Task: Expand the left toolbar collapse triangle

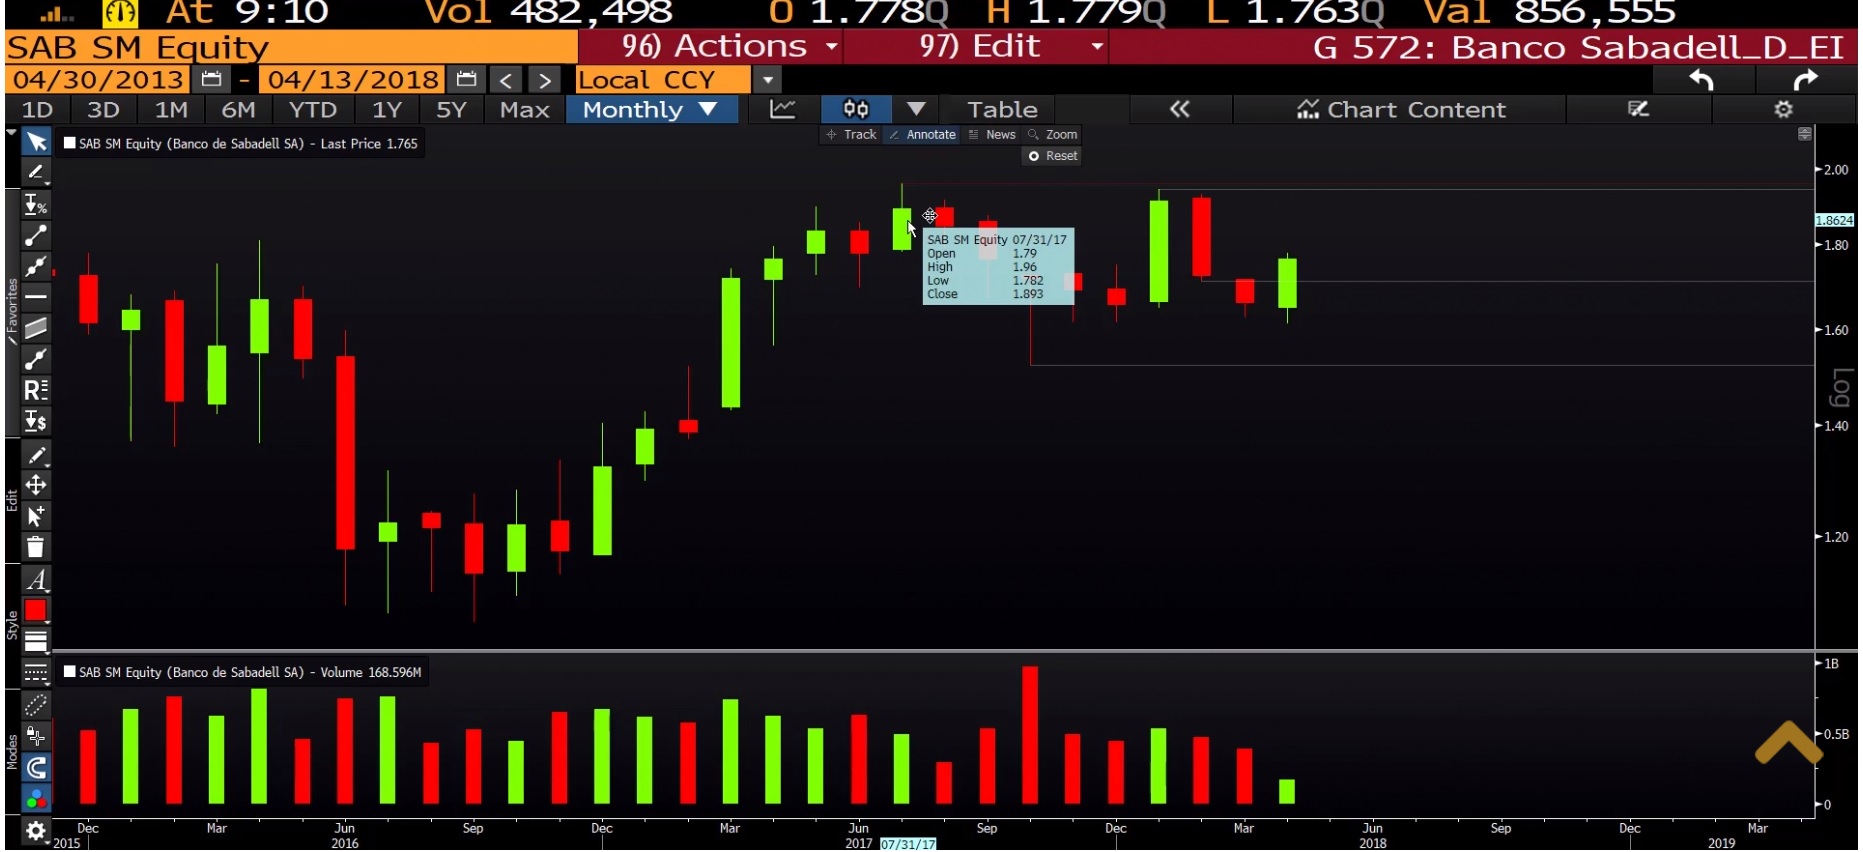Action: pos(11,131)
